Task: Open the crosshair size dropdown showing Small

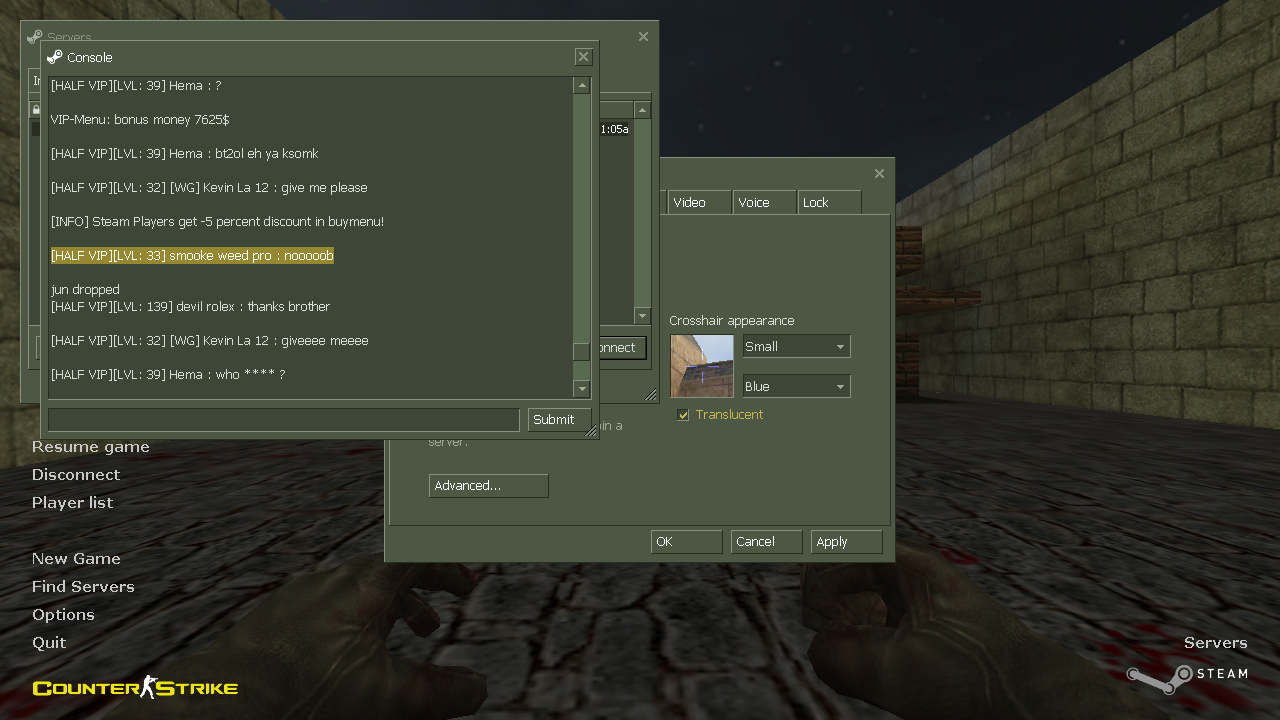Action: [796, 347]
